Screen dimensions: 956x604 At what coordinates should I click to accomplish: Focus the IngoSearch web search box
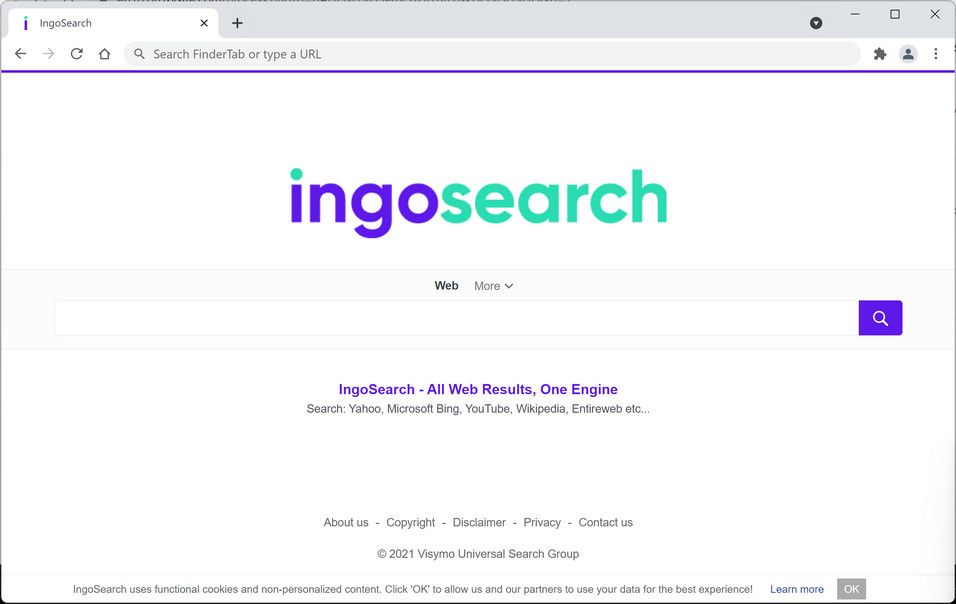tap(457, 318)
